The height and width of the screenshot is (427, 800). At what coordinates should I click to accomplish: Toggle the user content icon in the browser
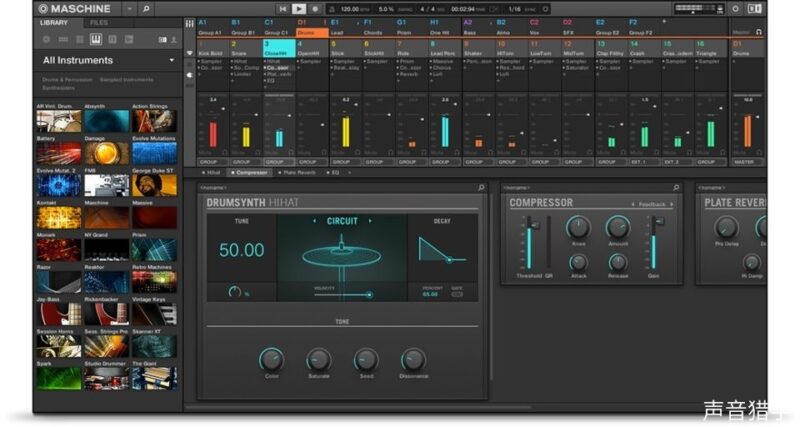click(173, 39)
